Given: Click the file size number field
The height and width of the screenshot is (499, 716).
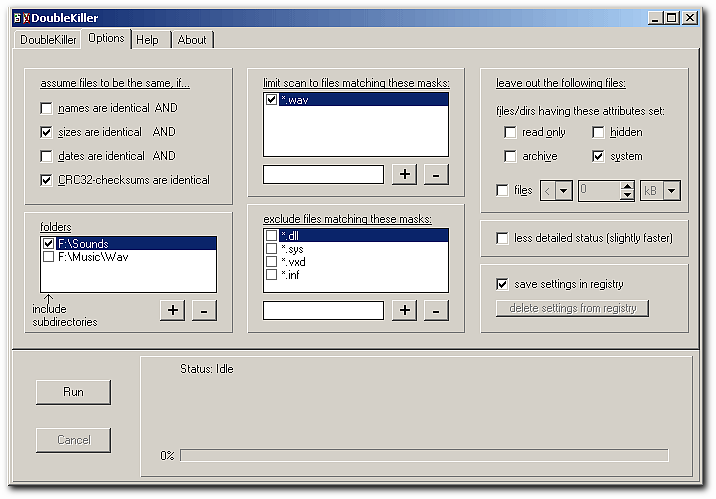Looking at the screenshot, I should click(x=599, y=191).
